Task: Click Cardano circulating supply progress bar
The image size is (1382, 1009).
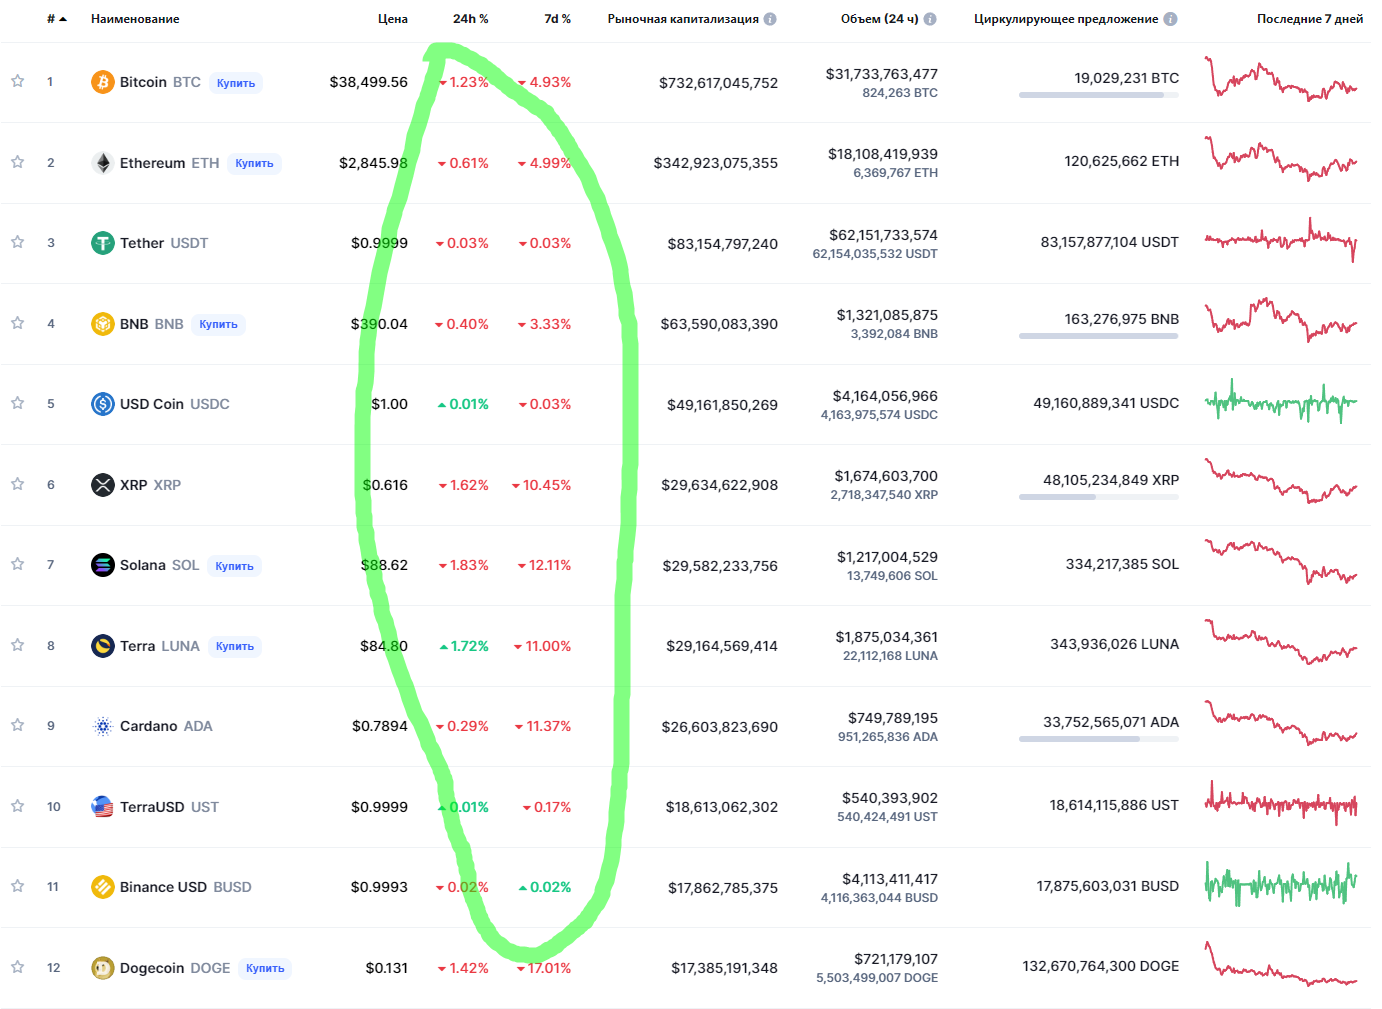Action: [x=1099, y=739]
